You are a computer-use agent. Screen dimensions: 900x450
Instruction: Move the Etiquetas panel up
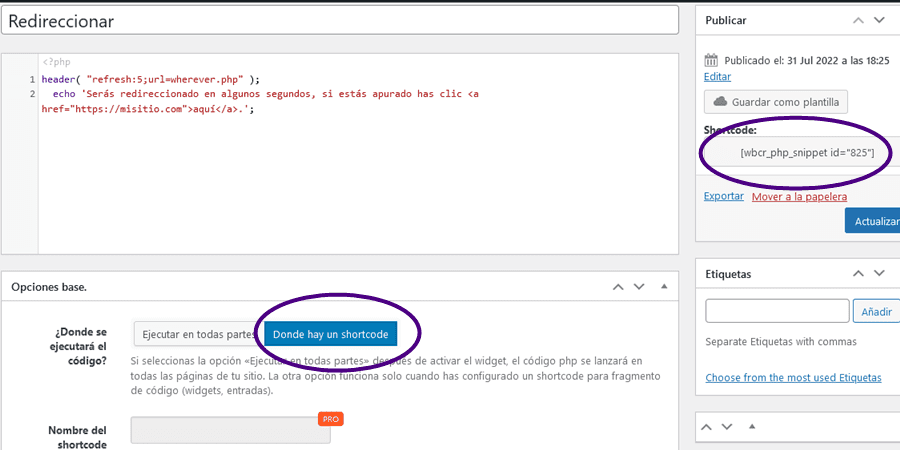point(858,273)
